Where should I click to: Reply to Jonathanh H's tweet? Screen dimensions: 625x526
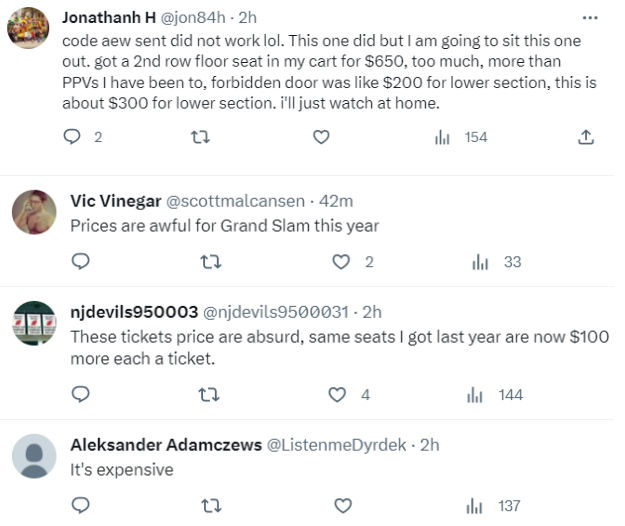72,137
